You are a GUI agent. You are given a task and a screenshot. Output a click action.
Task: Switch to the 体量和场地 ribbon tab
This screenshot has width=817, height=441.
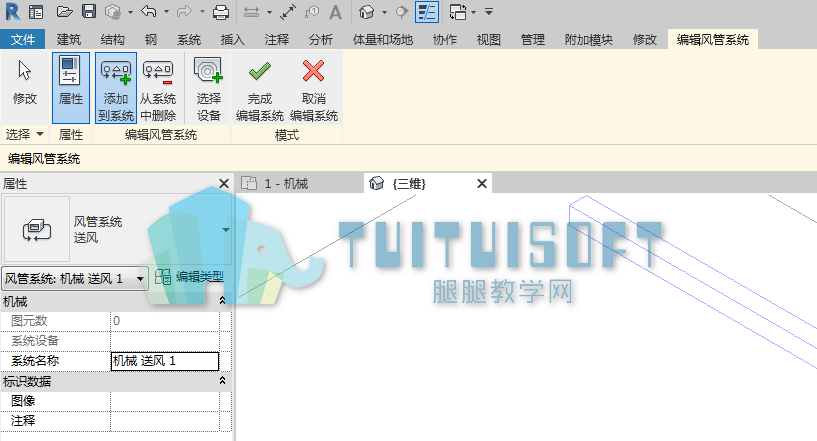click(382, 40)
